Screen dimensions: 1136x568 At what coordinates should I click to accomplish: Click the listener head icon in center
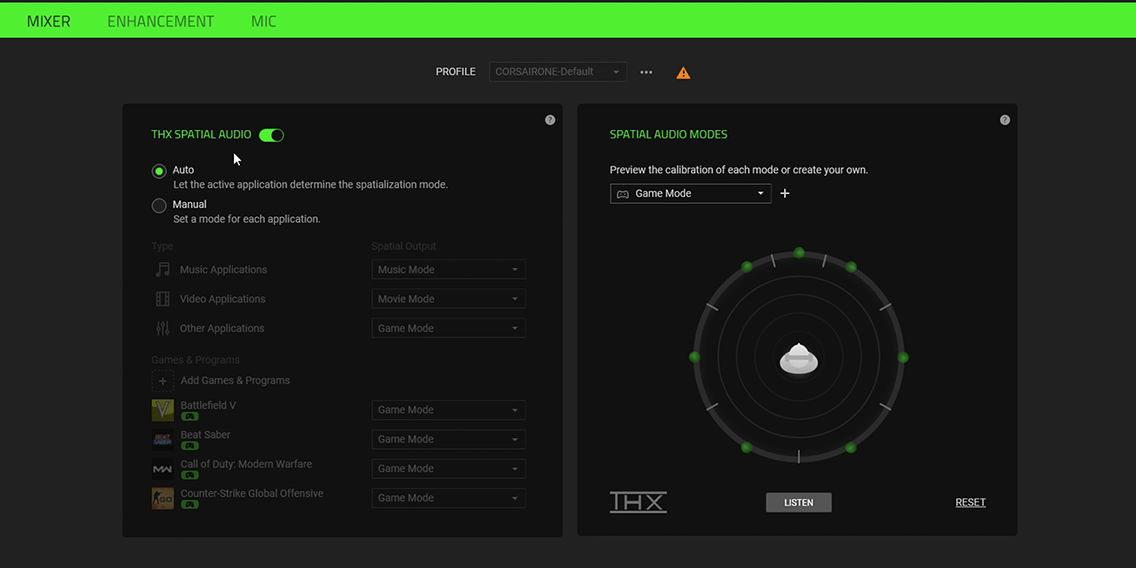[798, 359]
